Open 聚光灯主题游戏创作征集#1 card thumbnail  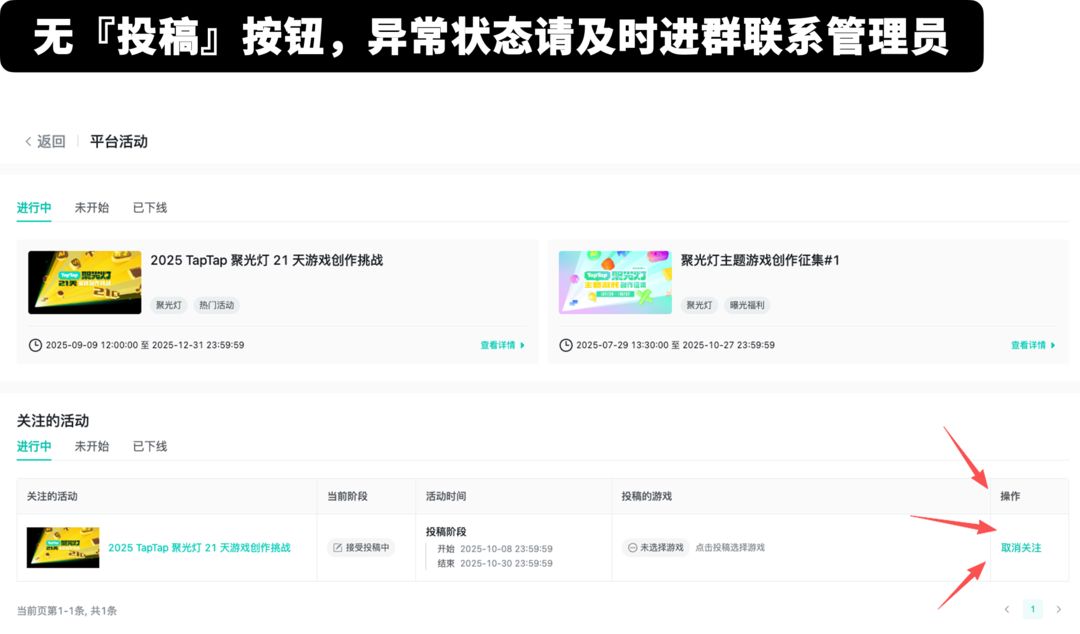pos(615,282)
